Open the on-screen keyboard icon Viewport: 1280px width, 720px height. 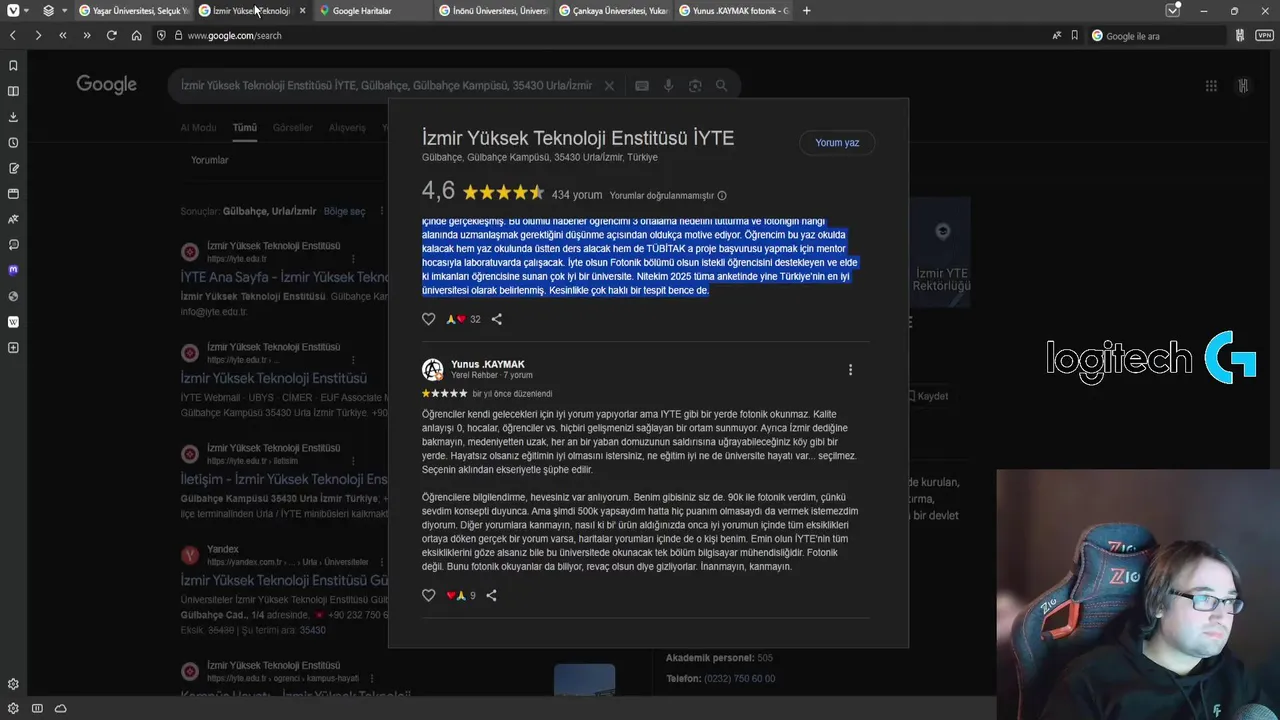coord(642,86)
